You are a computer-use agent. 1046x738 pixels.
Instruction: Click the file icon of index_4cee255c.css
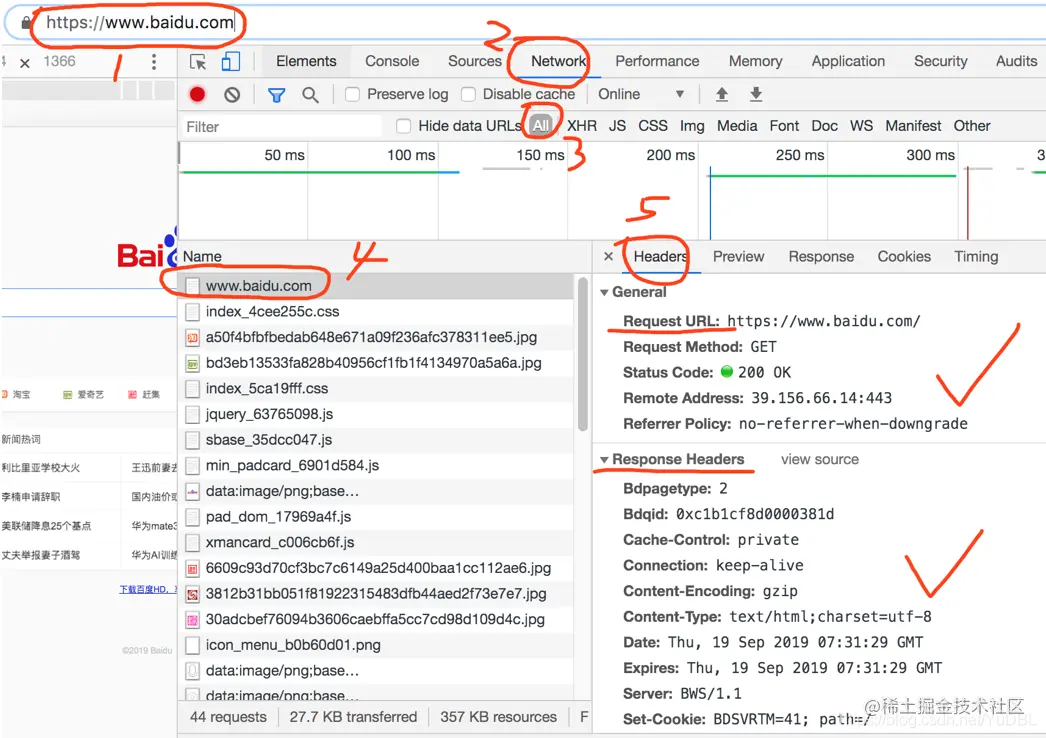coord(192,312)
